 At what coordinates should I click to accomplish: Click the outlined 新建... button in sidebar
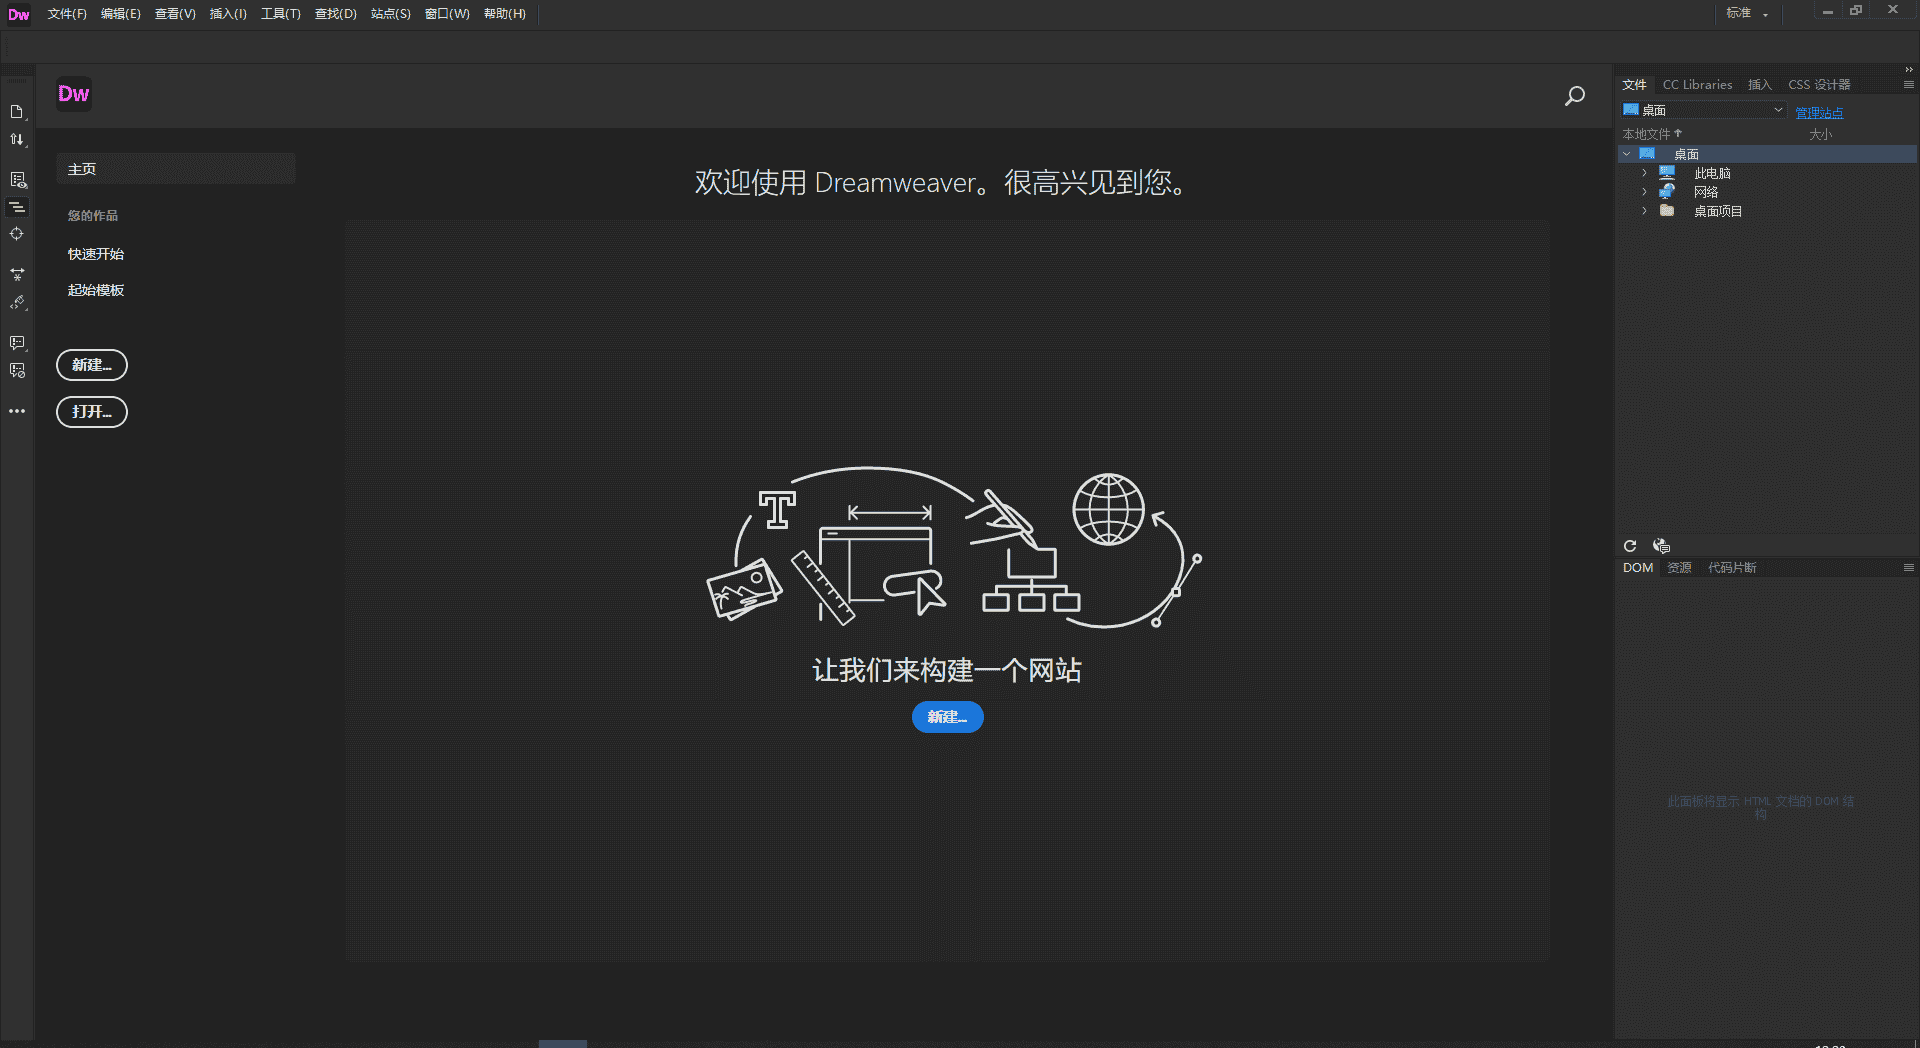tap(92, 365)
